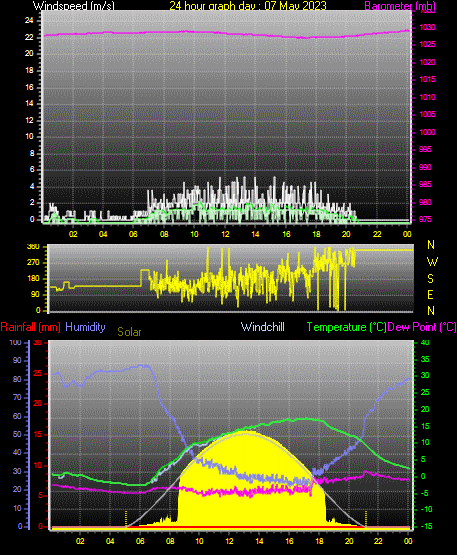This screenshot has width=457, height=555.
Task: Click the '24 hour graph day : 07 May 2023' title
Action: pyautogui.click(x=248, y=6)
